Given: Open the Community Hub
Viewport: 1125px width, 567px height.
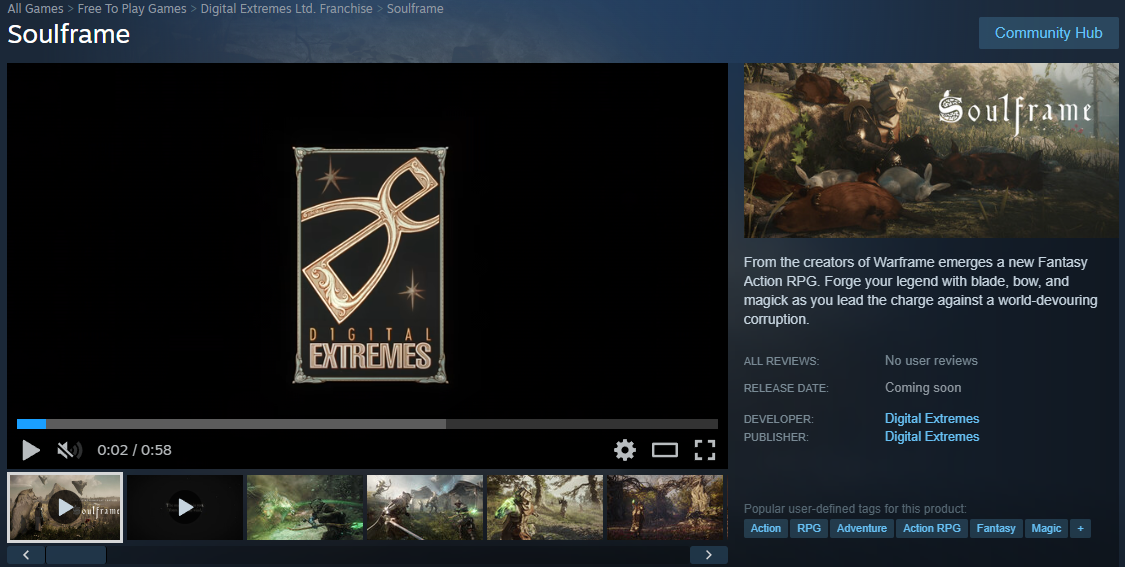Looking at the screenshot, I should [x=1048, y=33].
